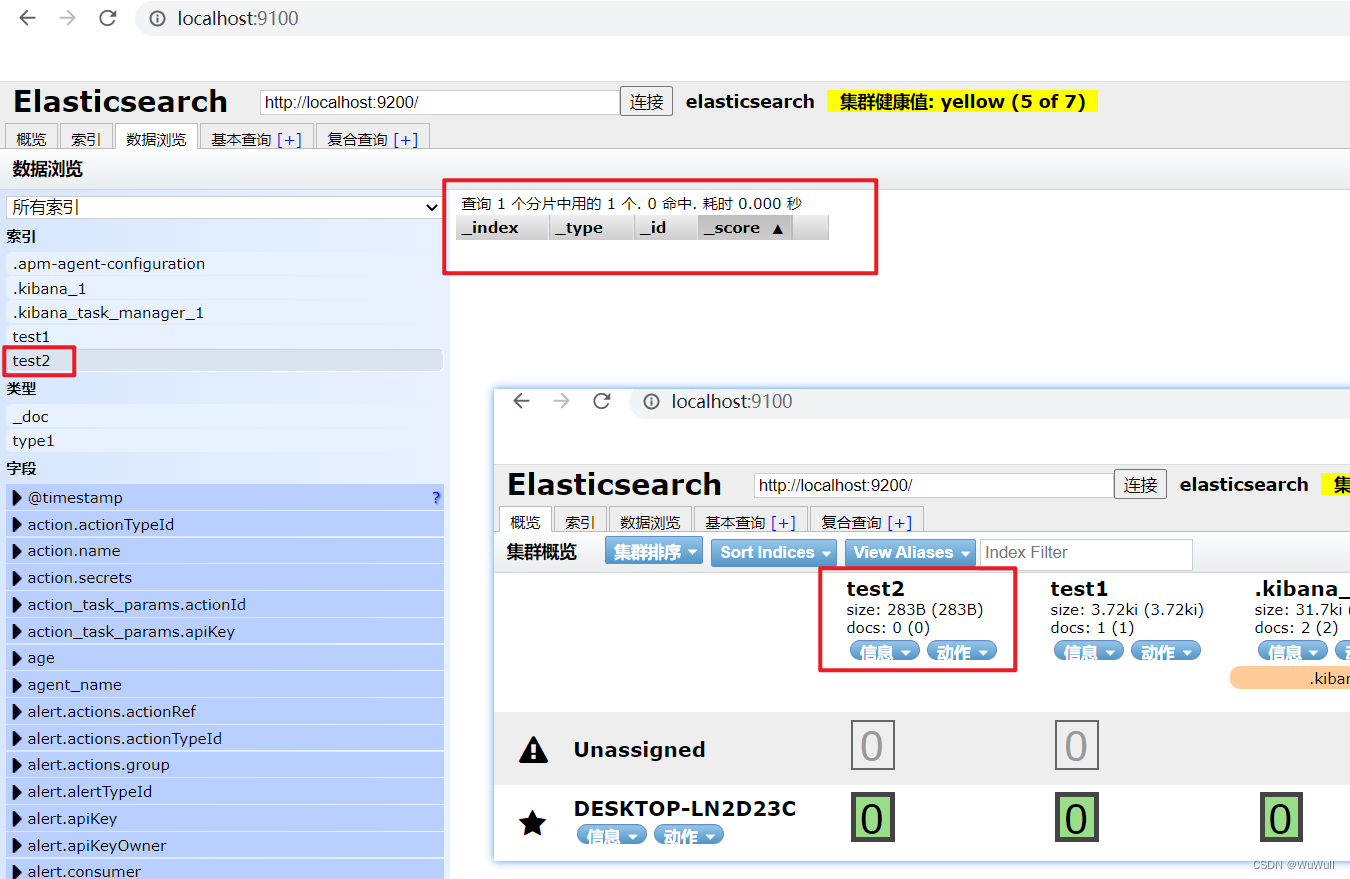Click the Index Filter input box
This screenshot has width=1350, height=879.
(x=1086, y=553)
